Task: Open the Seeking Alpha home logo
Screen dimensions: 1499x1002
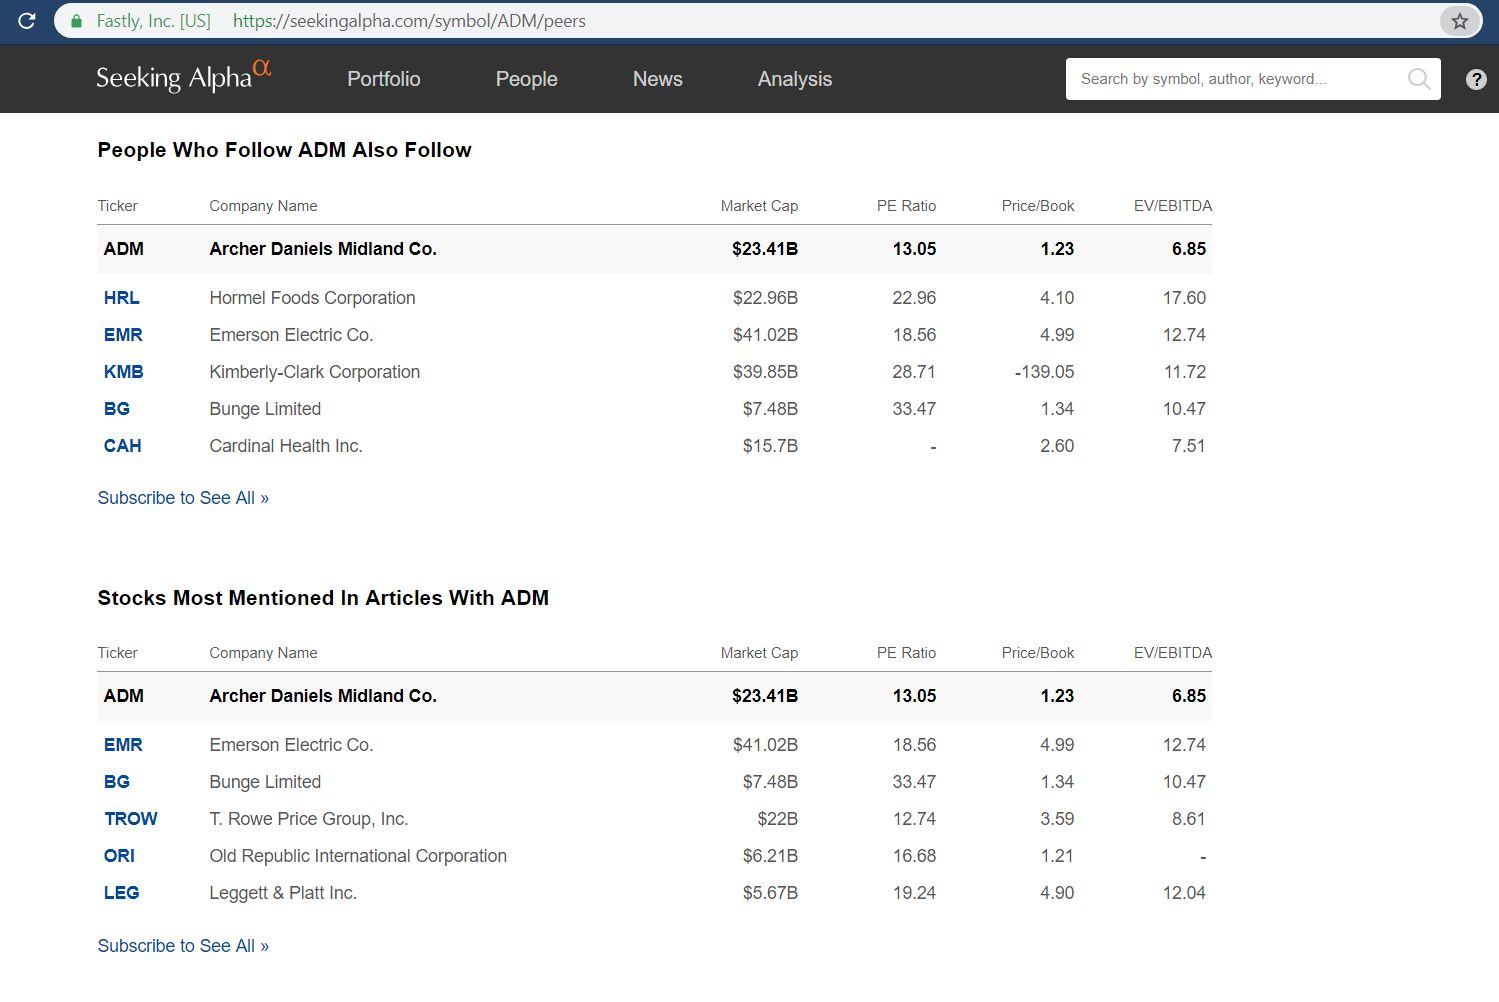Action: coord(184,77)
